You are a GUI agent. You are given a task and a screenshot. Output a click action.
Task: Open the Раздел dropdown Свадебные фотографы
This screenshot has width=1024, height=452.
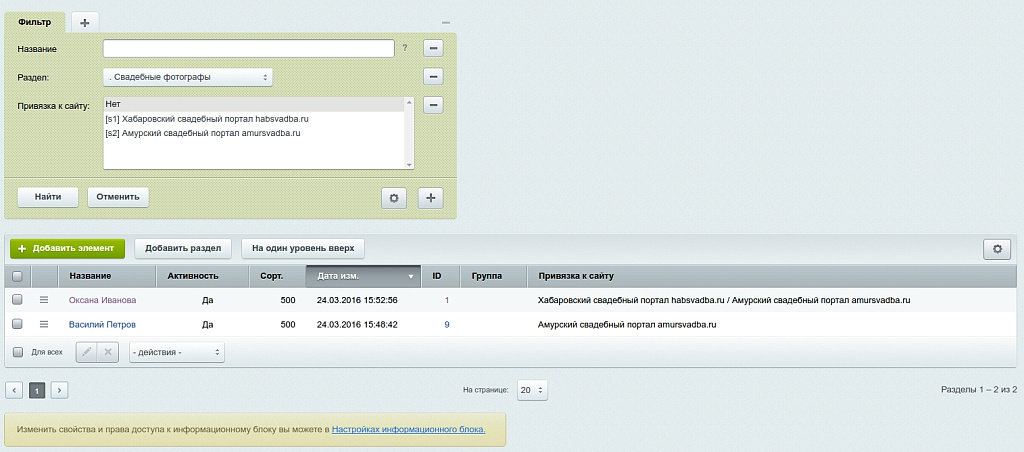coord(188,77)
